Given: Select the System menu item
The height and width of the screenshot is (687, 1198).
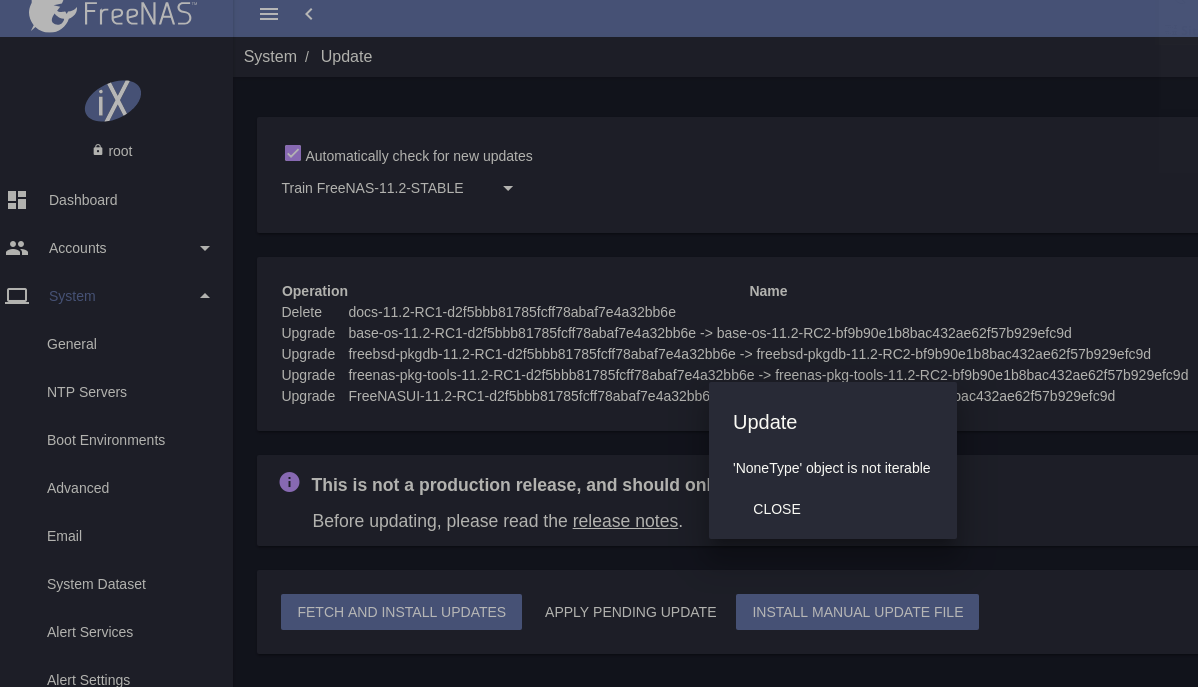Looking at the screenshot, I should pyautogui.click(x=72, y=297).
